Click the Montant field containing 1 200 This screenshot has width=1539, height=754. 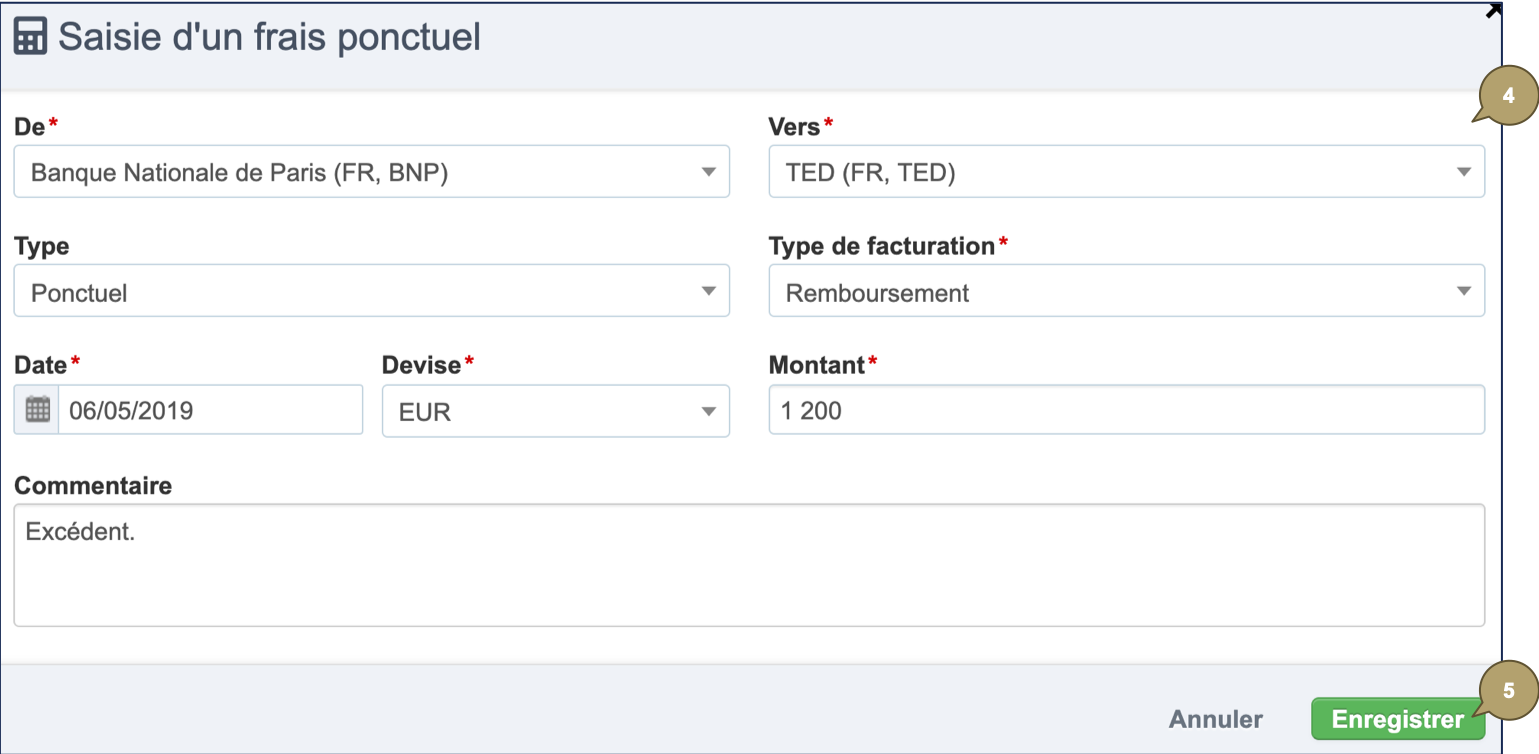point(1126,410)
